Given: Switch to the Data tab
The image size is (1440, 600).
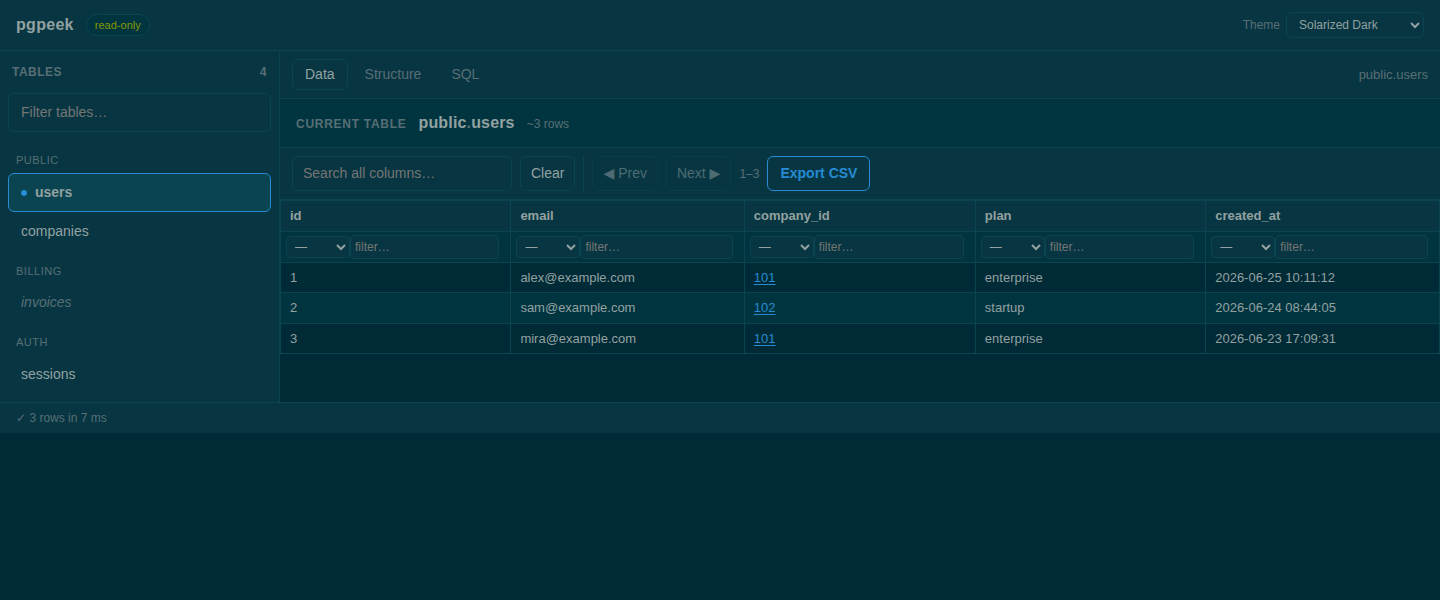Looking at the screenshot, I should 320,74.
